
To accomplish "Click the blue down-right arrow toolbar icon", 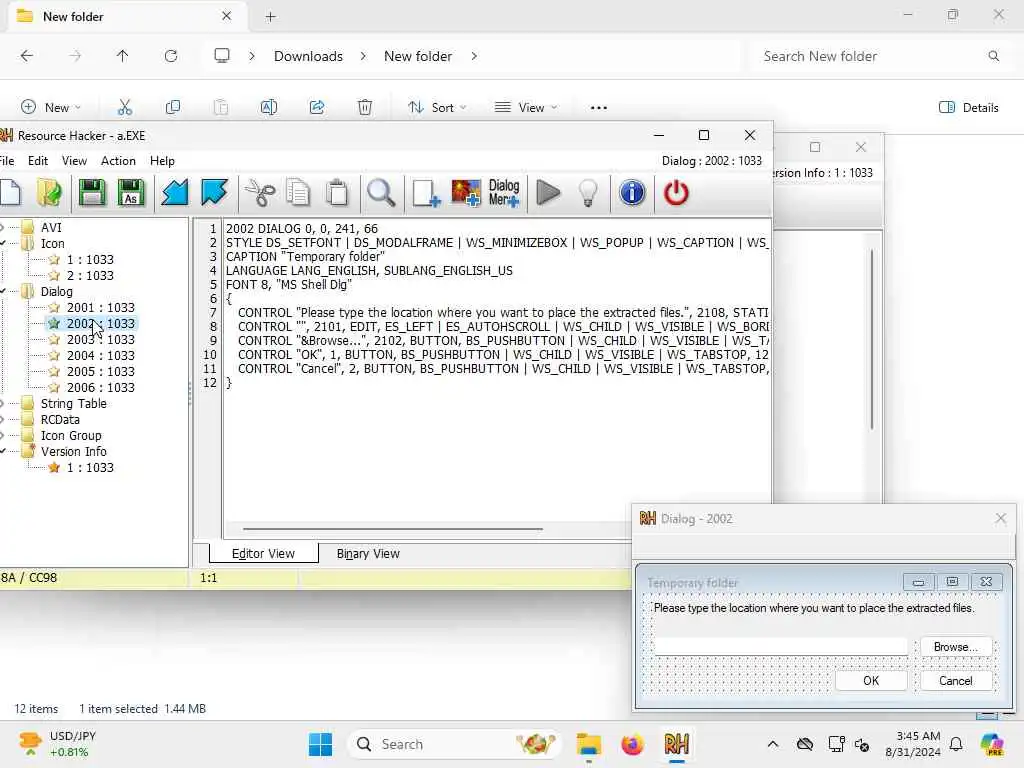I will coord(214,193).
